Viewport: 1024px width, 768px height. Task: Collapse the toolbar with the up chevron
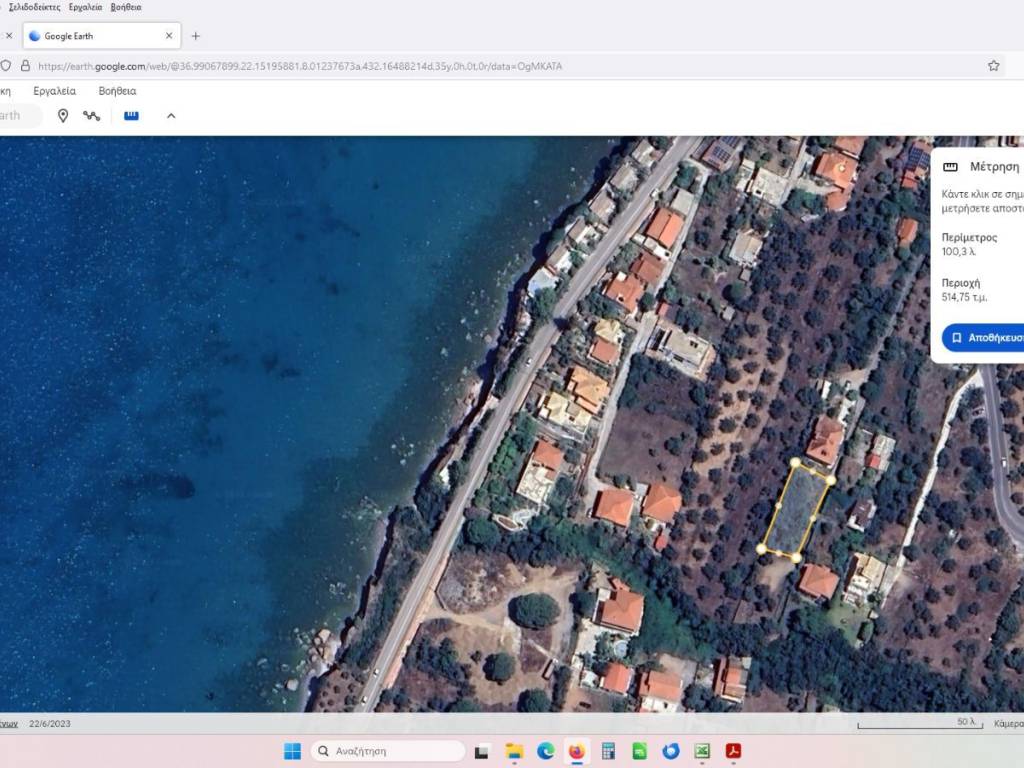click(x=171, y=116)
